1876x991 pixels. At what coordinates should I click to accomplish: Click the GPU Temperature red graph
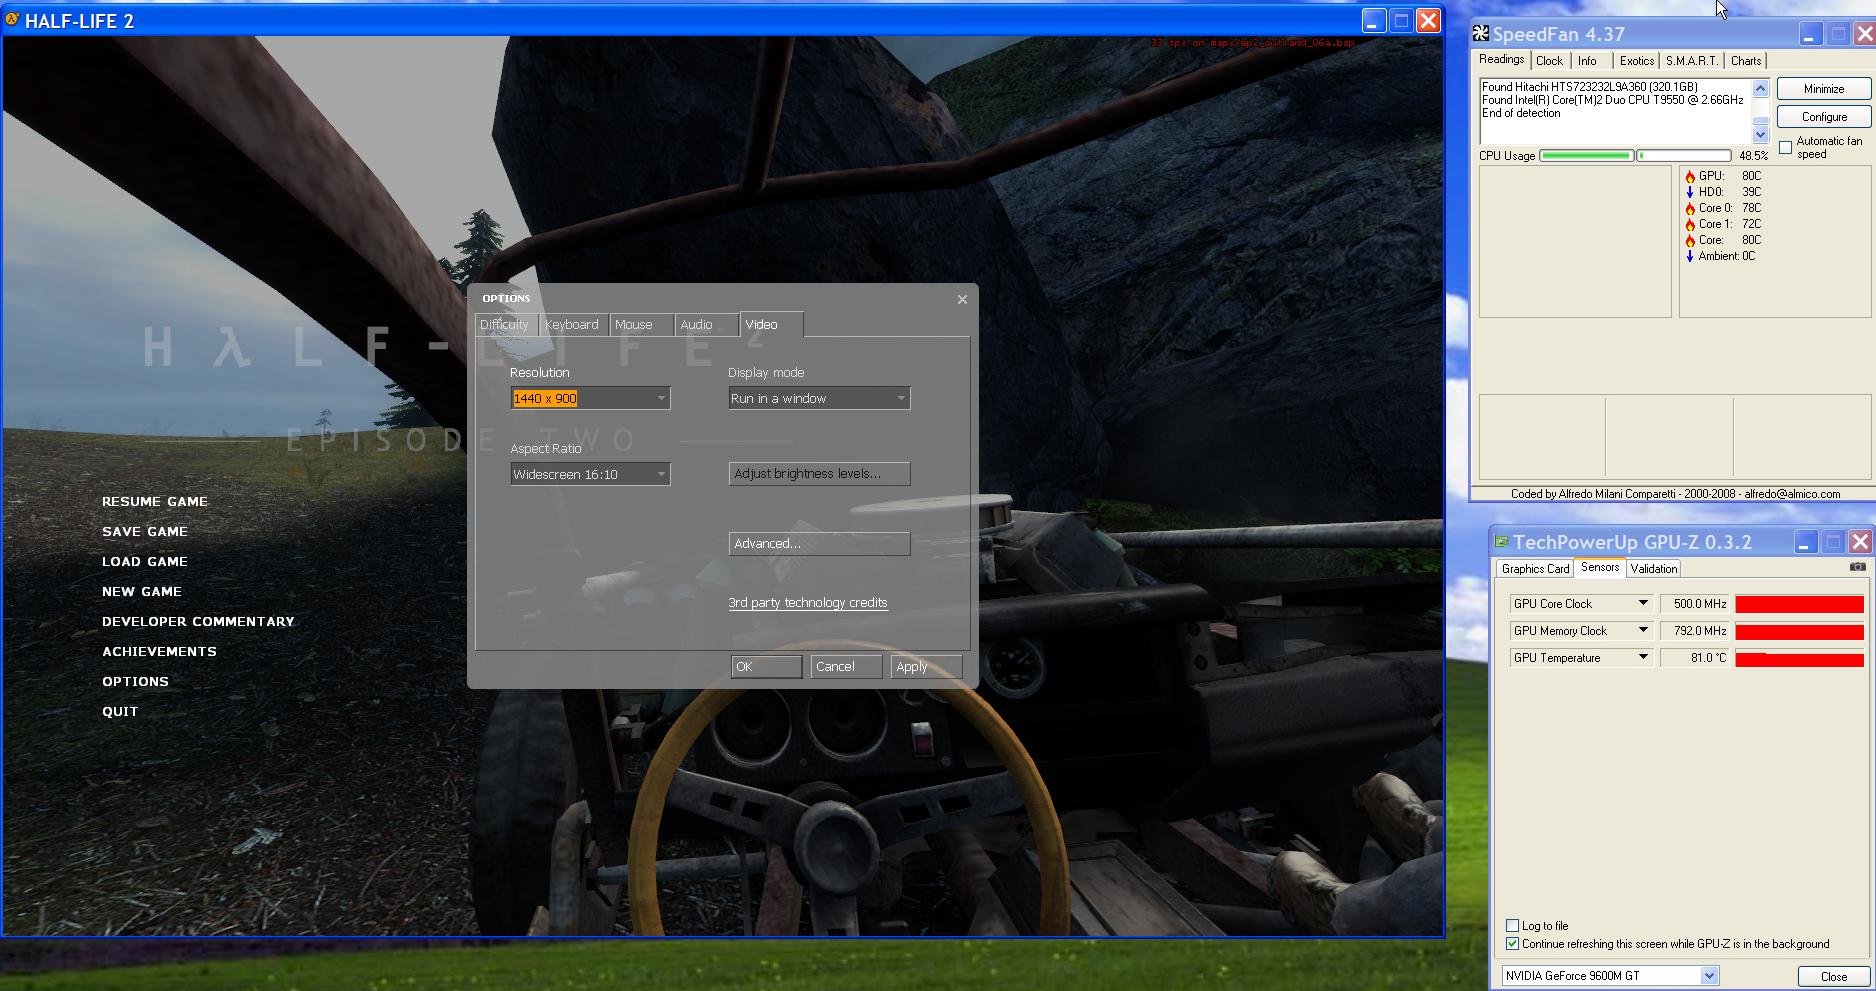(1799, 658)
